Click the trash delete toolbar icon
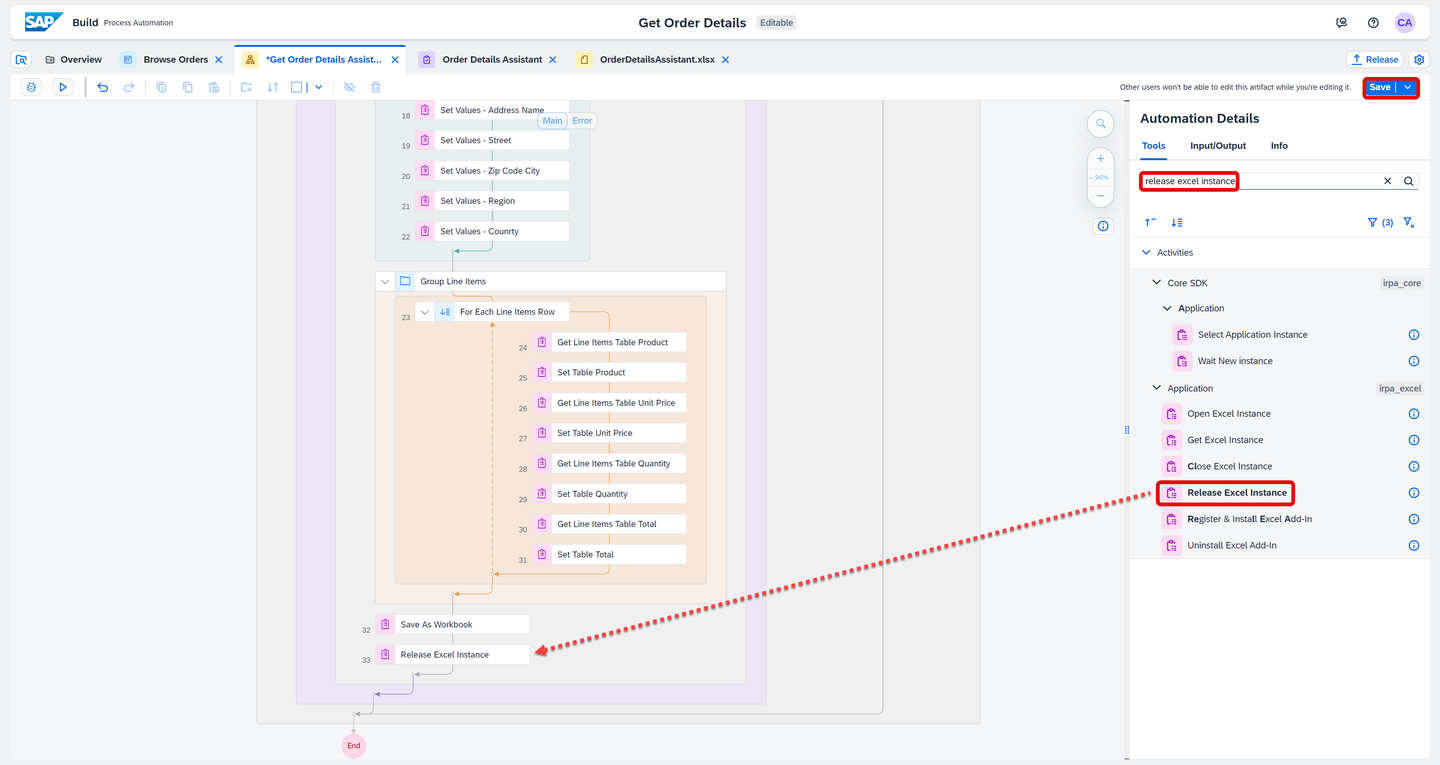The height and width of the screenshot is (765, 1440). coord(376,87)
